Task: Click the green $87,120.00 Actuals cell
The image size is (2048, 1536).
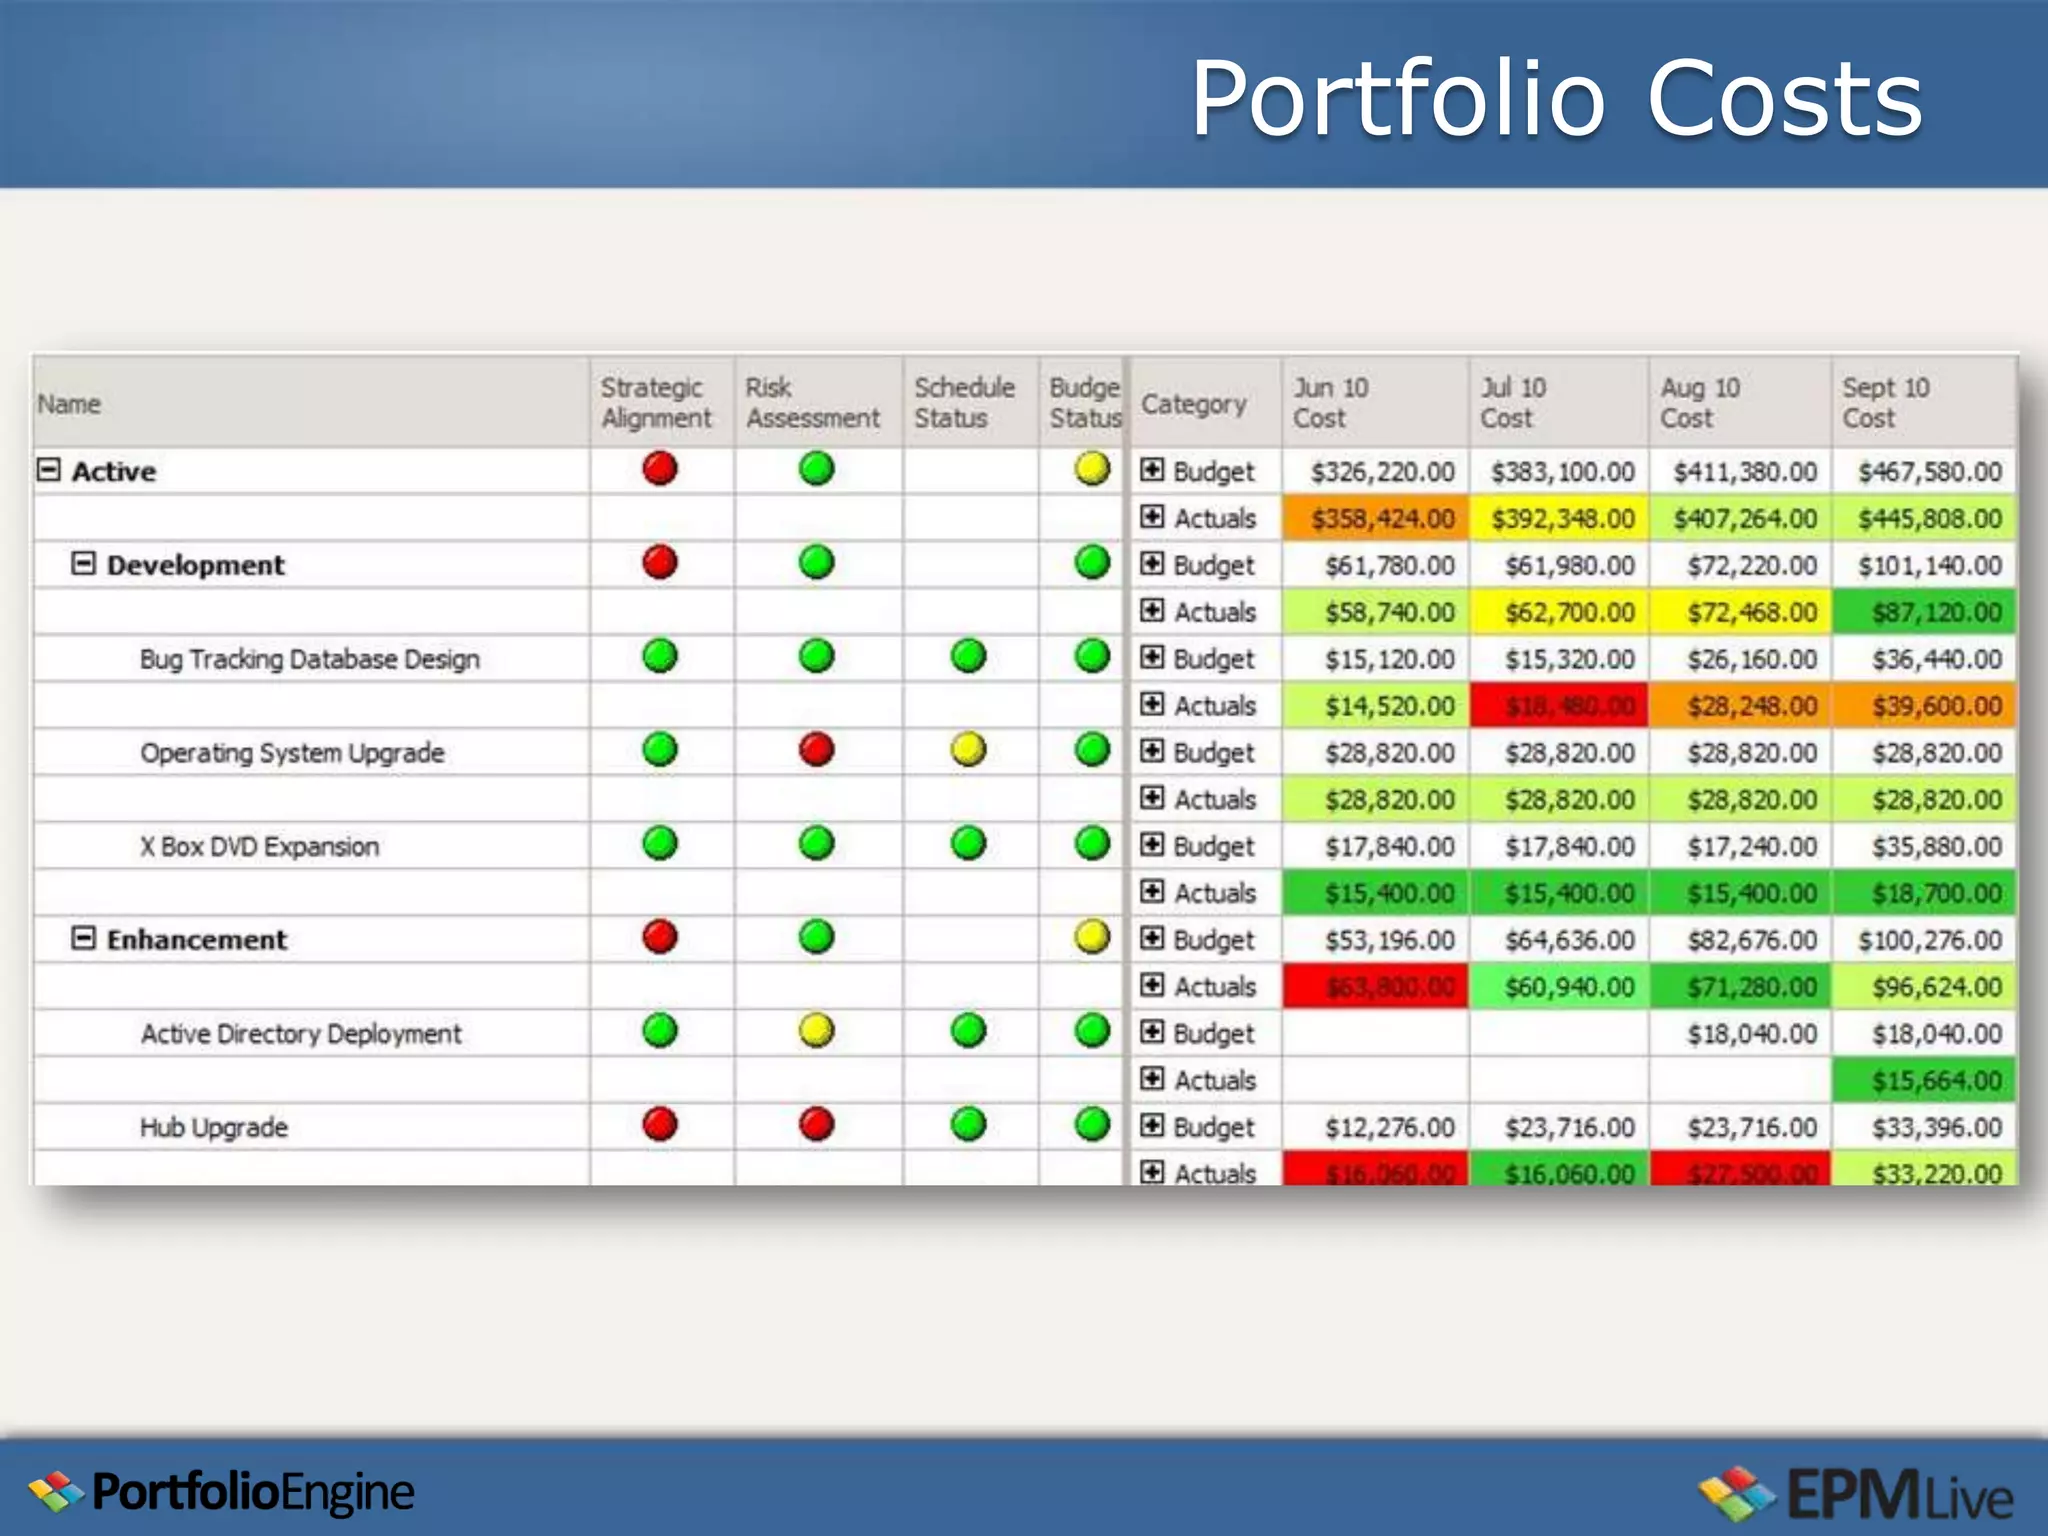Action: [x=1924, y=612]
